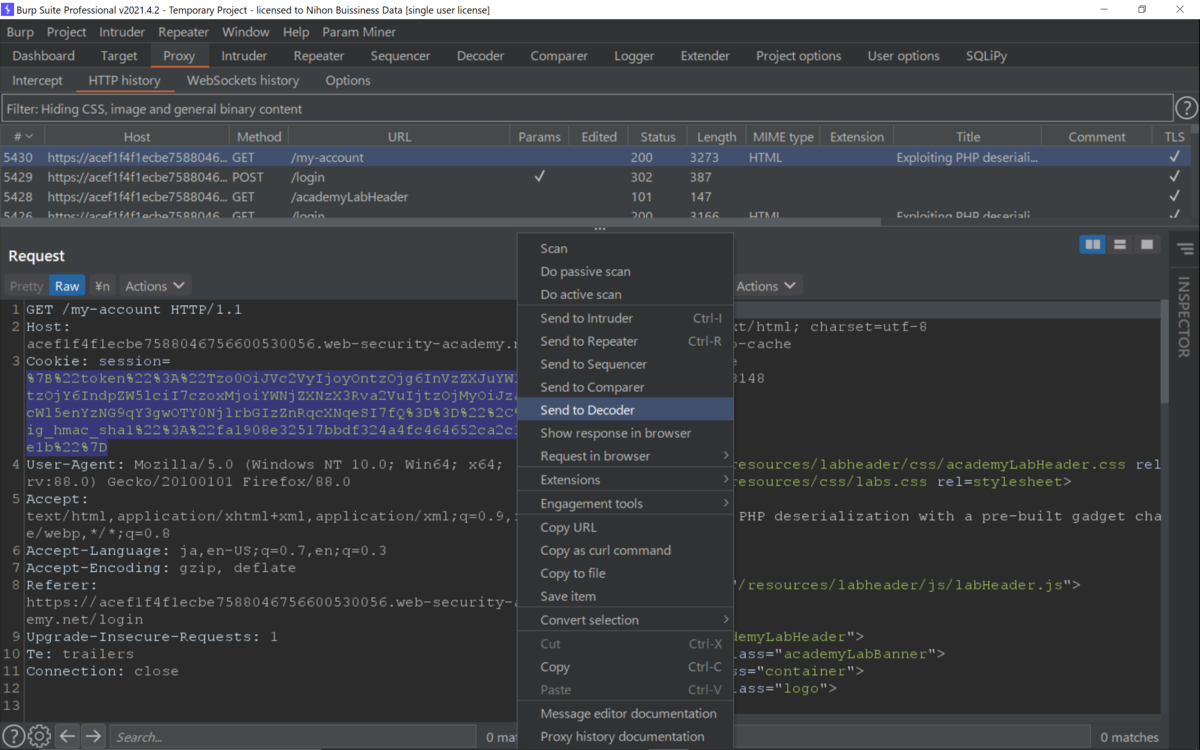
Task: Switch request view to Pretty
Action: 27,286
